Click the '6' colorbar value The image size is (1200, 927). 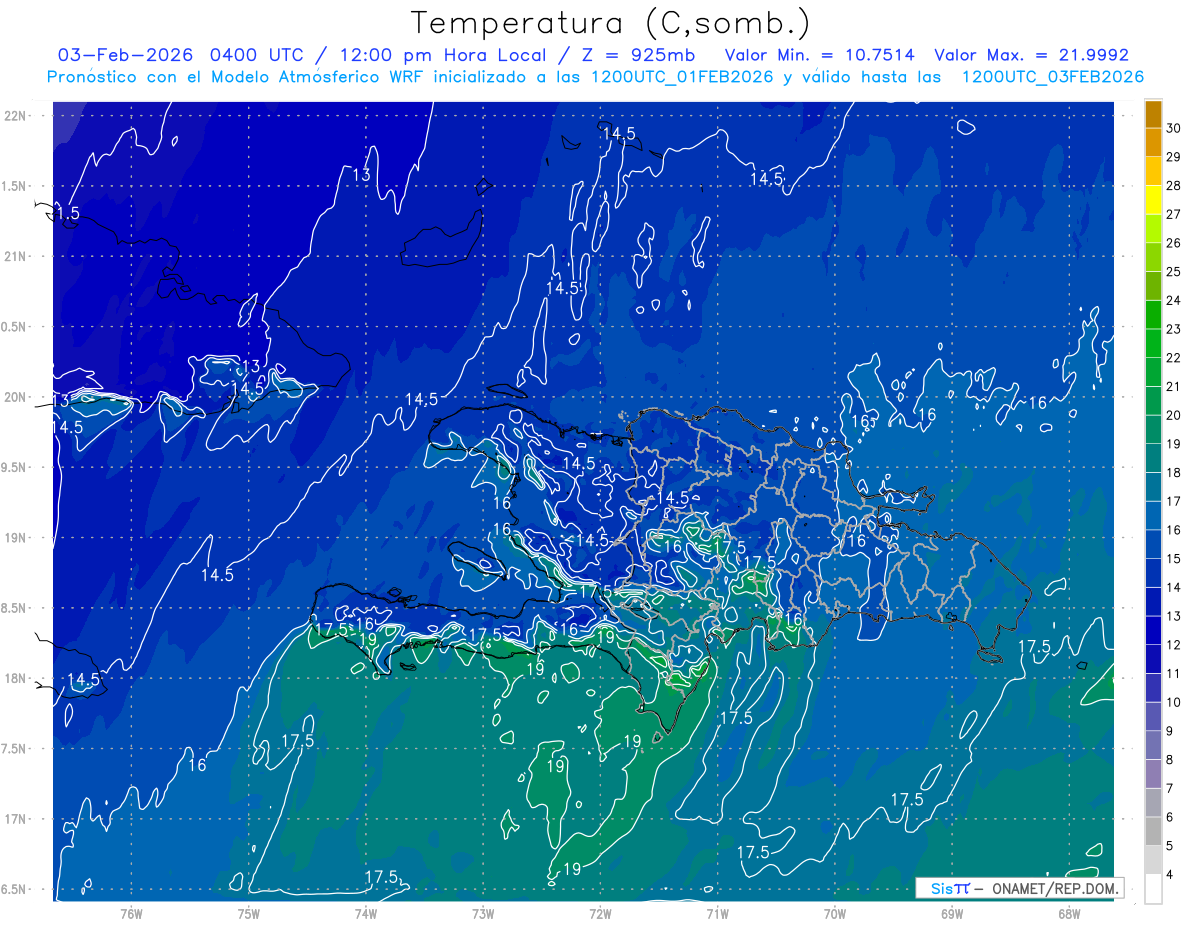click(1171, 817)
